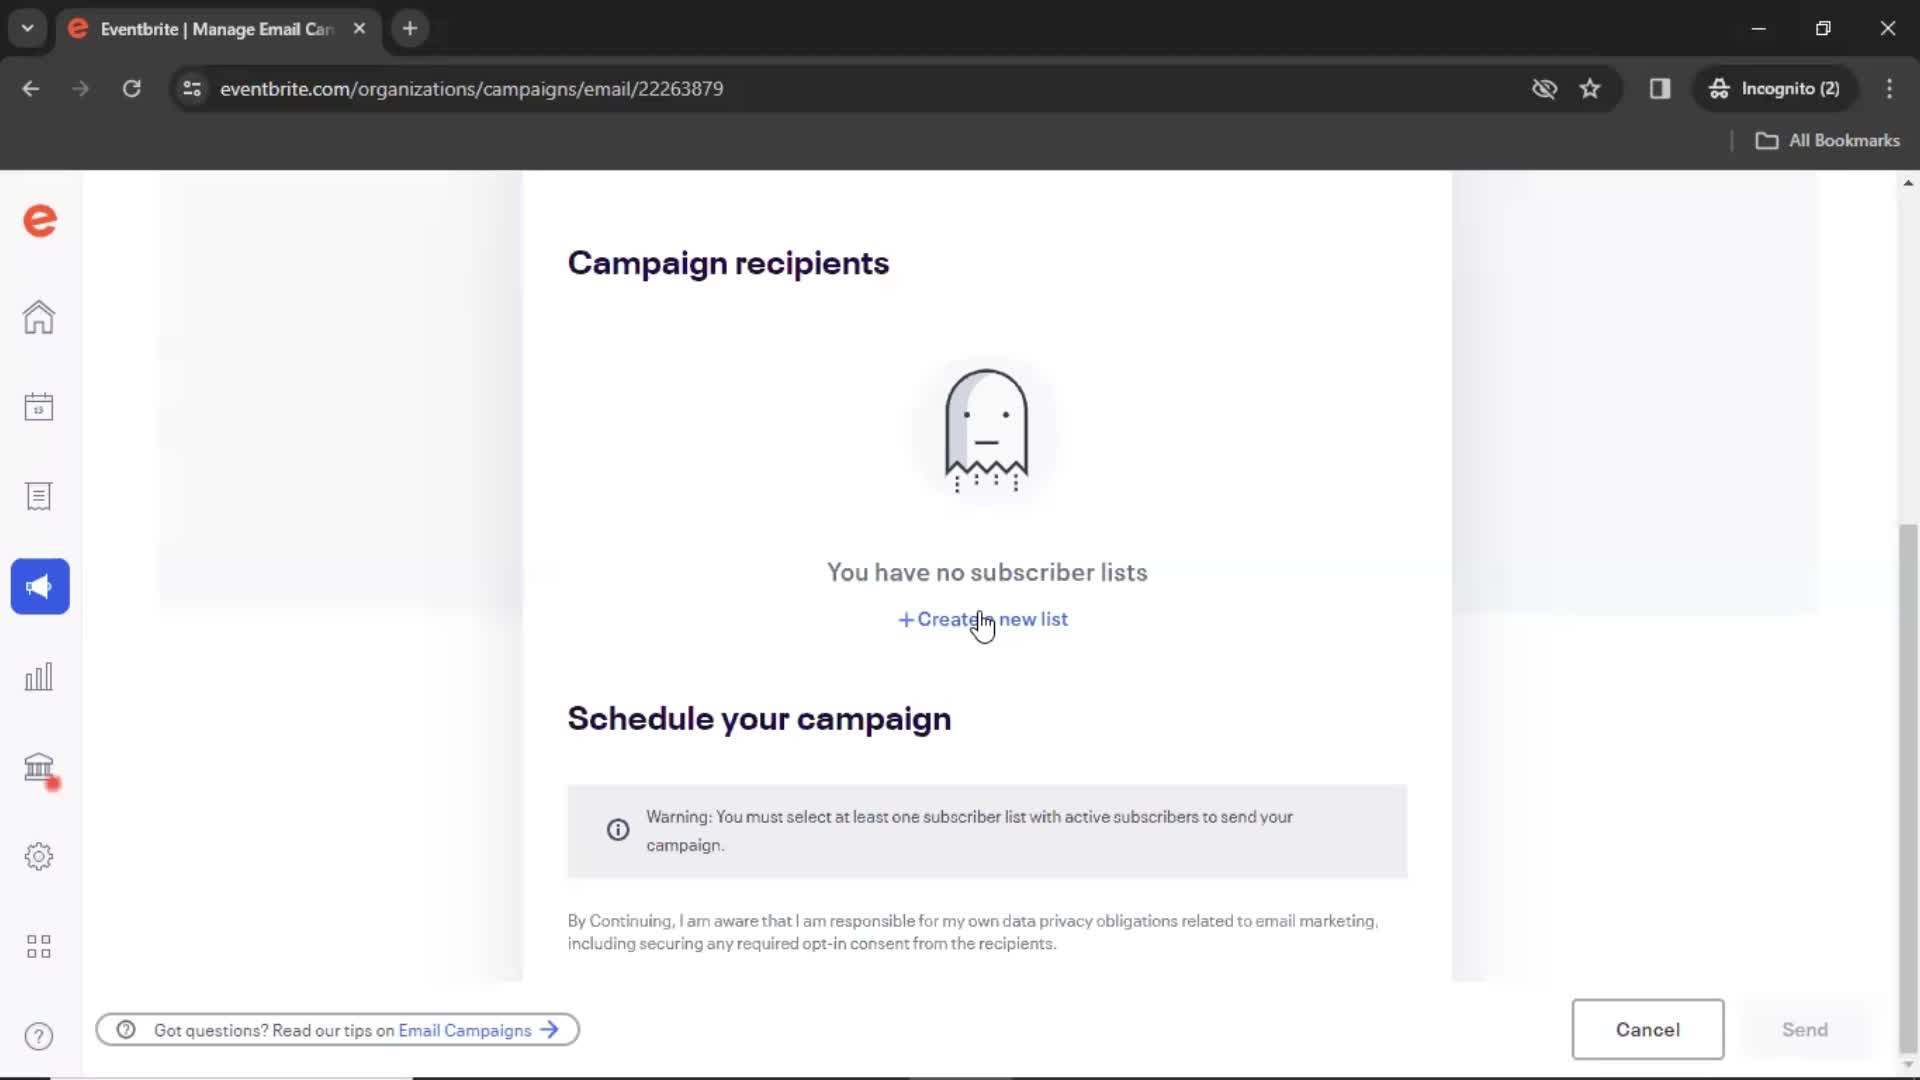Screen dimensions: 1920x1080
Task: Reload the page
Action: point(131,89)
